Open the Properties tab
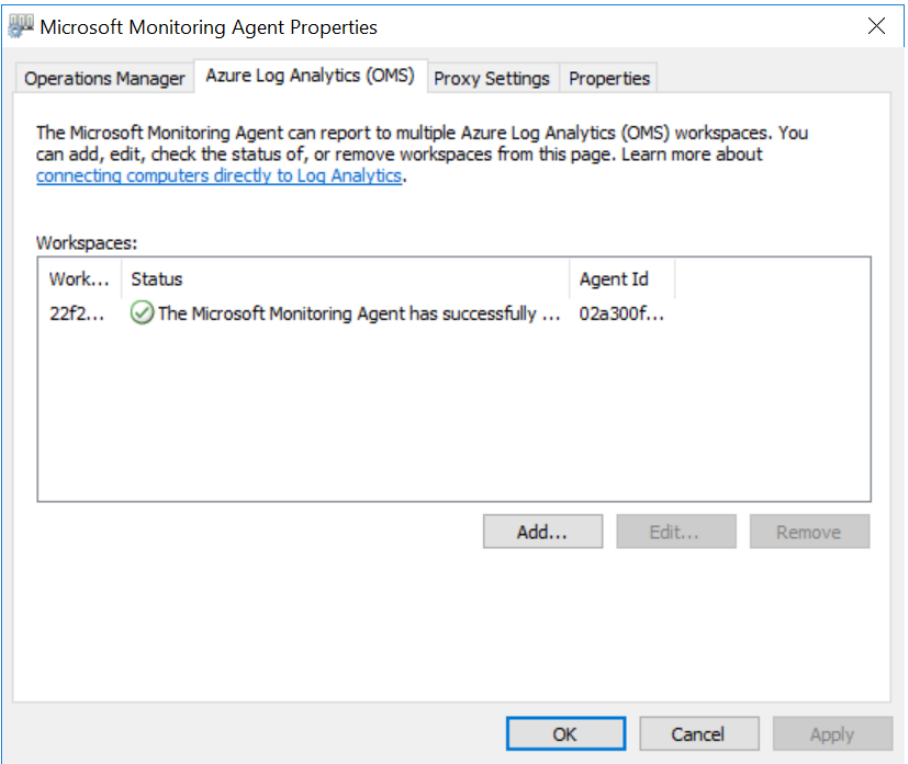This screenshot has height=764, width=908. coord(609,78)
